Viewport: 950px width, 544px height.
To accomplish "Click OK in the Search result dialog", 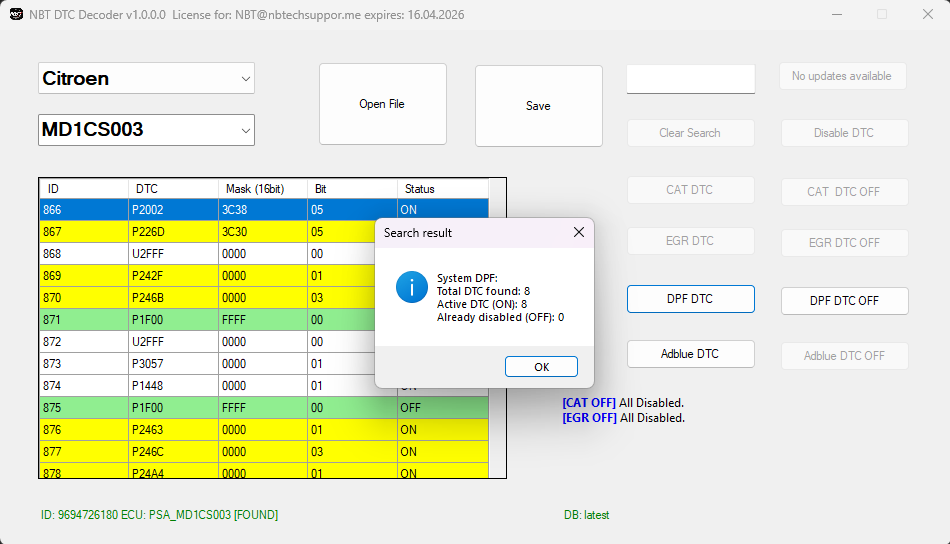I will point(541,367).
